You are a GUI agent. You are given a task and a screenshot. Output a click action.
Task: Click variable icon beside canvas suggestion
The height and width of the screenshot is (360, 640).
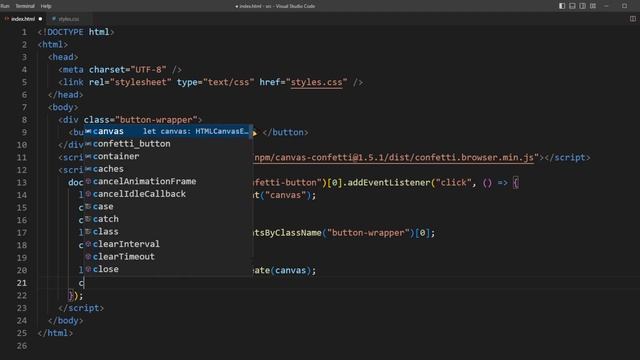[x=88, y=131]
